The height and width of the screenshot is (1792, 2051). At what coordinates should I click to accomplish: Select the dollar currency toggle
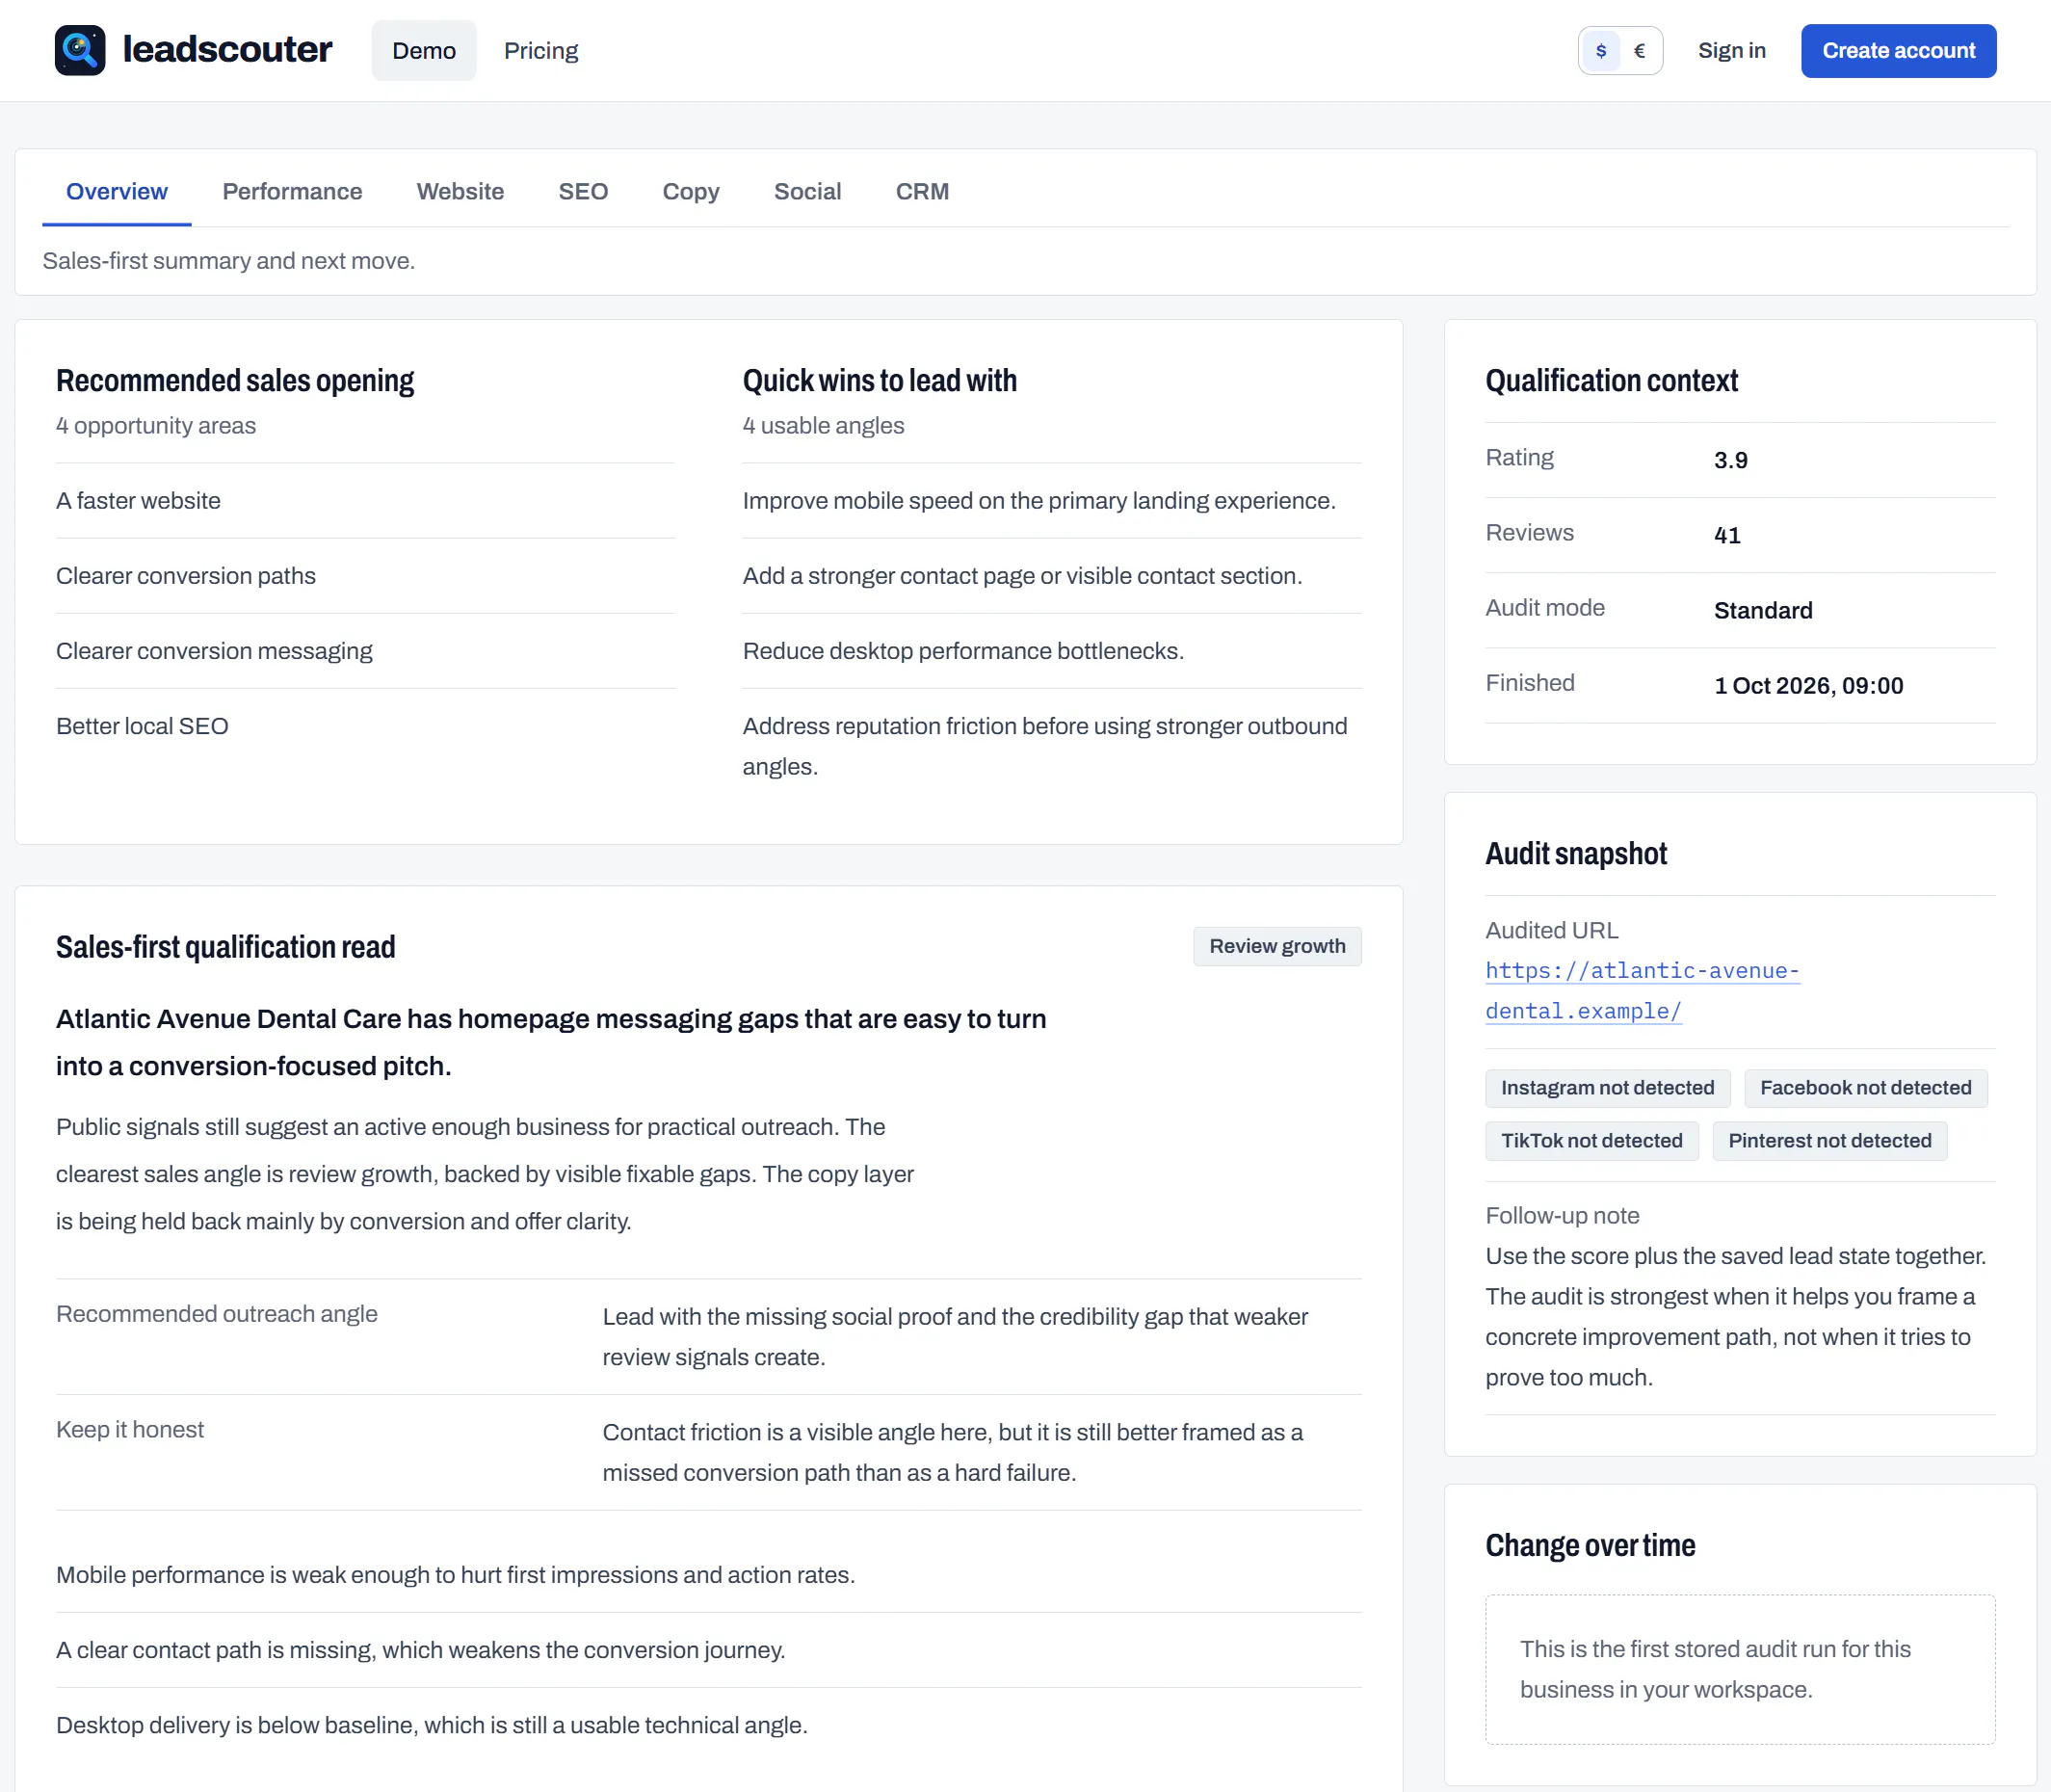pyautogui.click(x=1601, y=50)
